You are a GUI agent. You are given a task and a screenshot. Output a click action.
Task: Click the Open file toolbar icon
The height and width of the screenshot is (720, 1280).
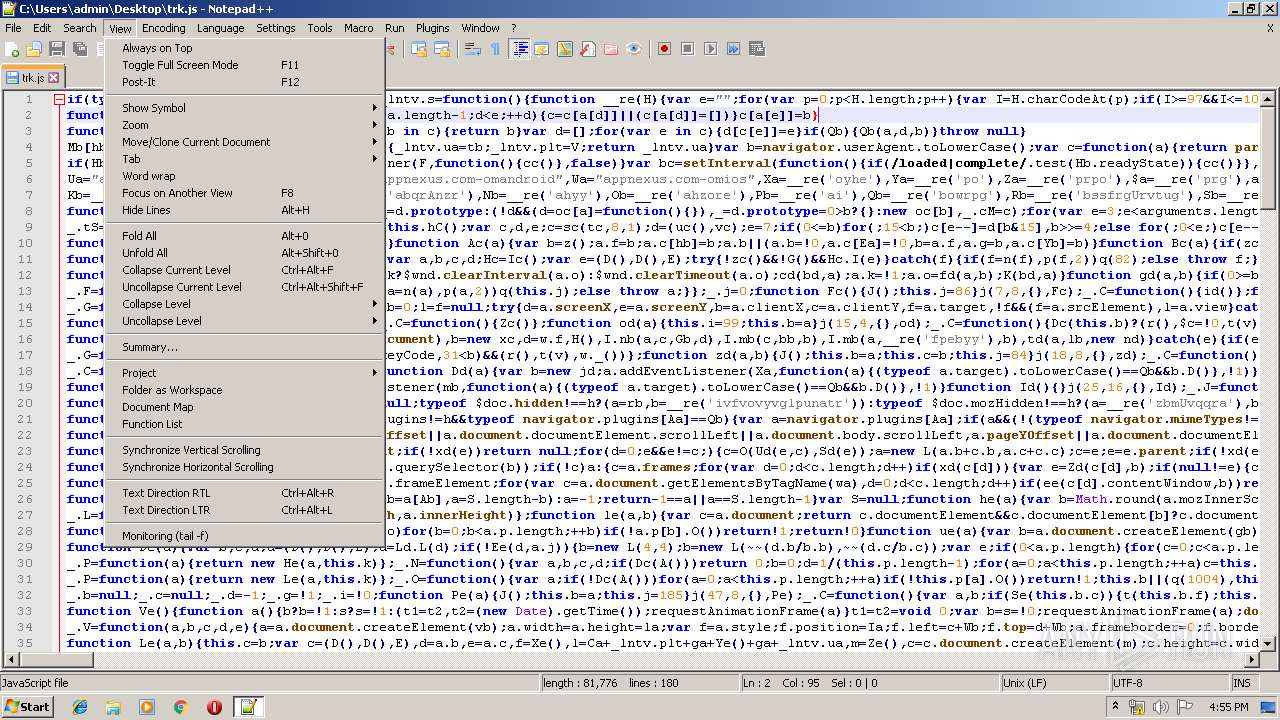pyautogui.click(x=34, y=49)
